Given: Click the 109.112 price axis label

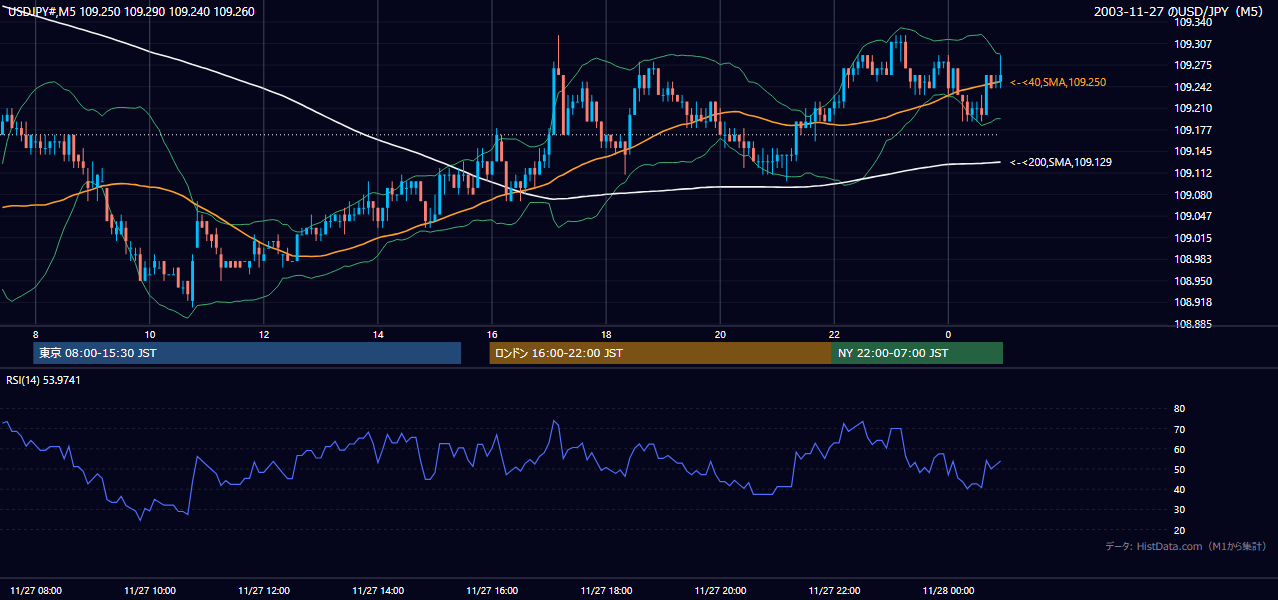Looking at the screenshot, I should [x=1193, y=173].
